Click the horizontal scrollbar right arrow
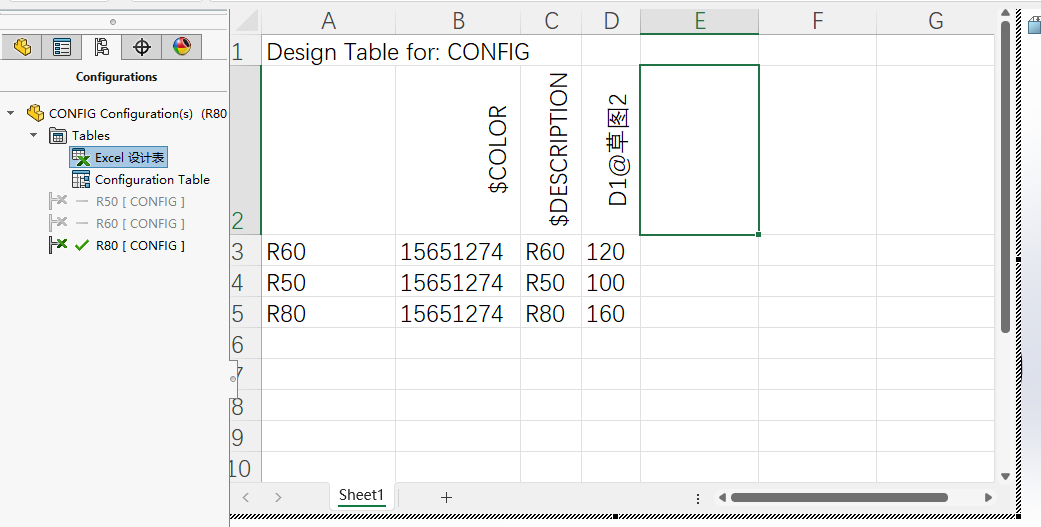The width and height of the screenshot is (1041, 527). (989, 497)
